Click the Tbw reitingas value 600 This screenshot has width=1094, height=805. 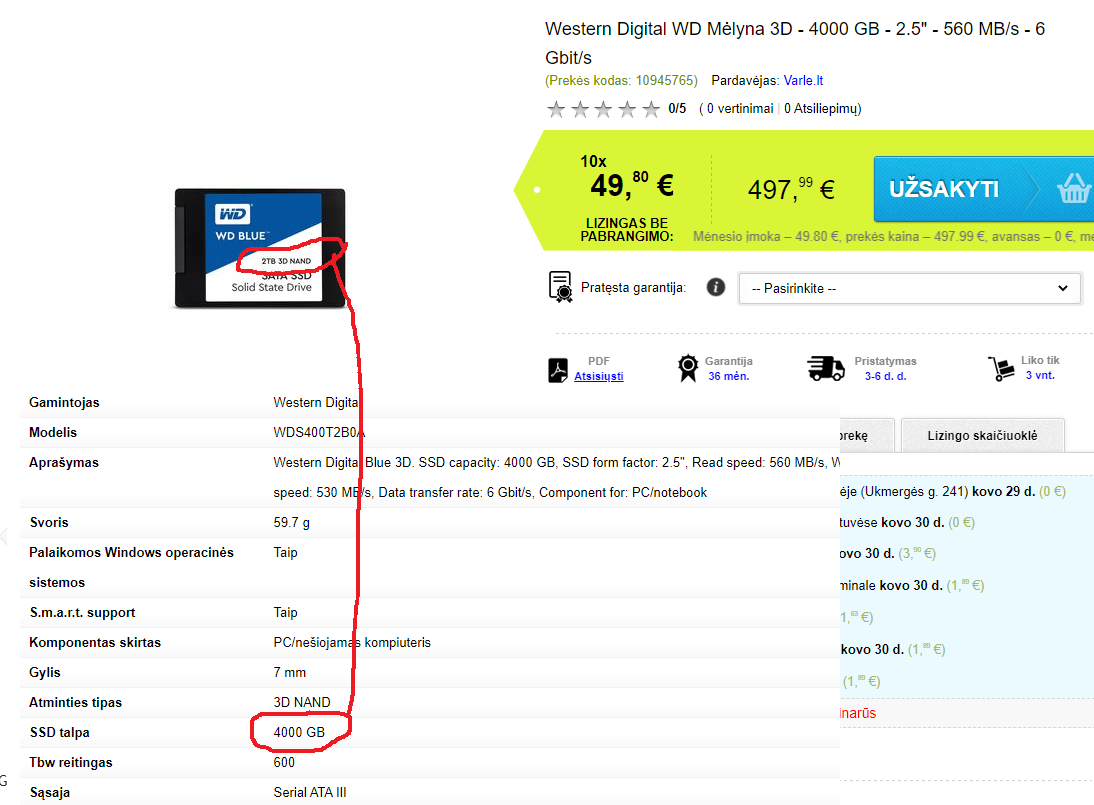coord(284,762)
